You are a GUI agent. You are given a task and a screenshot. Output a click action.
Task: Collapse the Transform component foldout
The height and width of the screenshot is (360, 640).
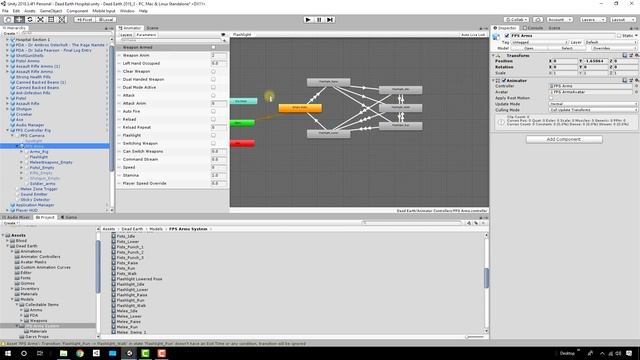click(494, 55)
